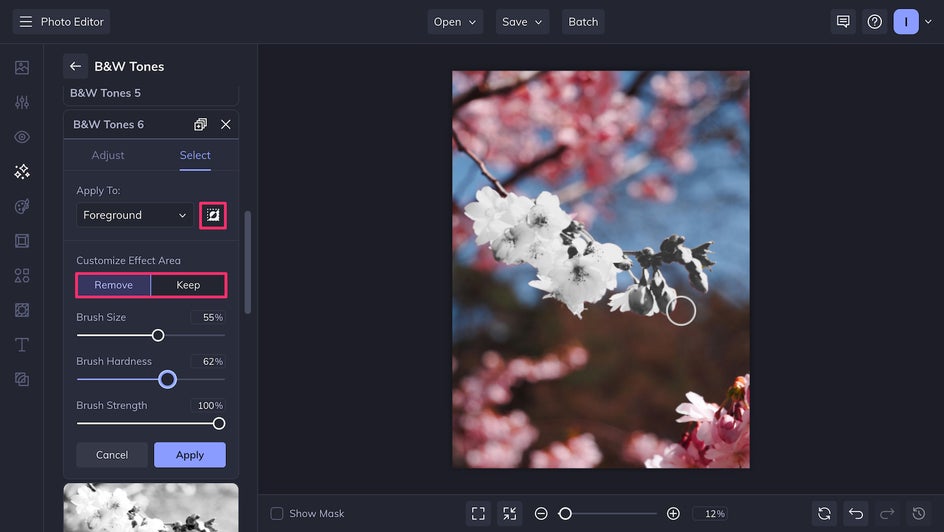944x532 pixels.
Task: Open the Image Manager sidebar icon
Action: [x=22, y=67]
